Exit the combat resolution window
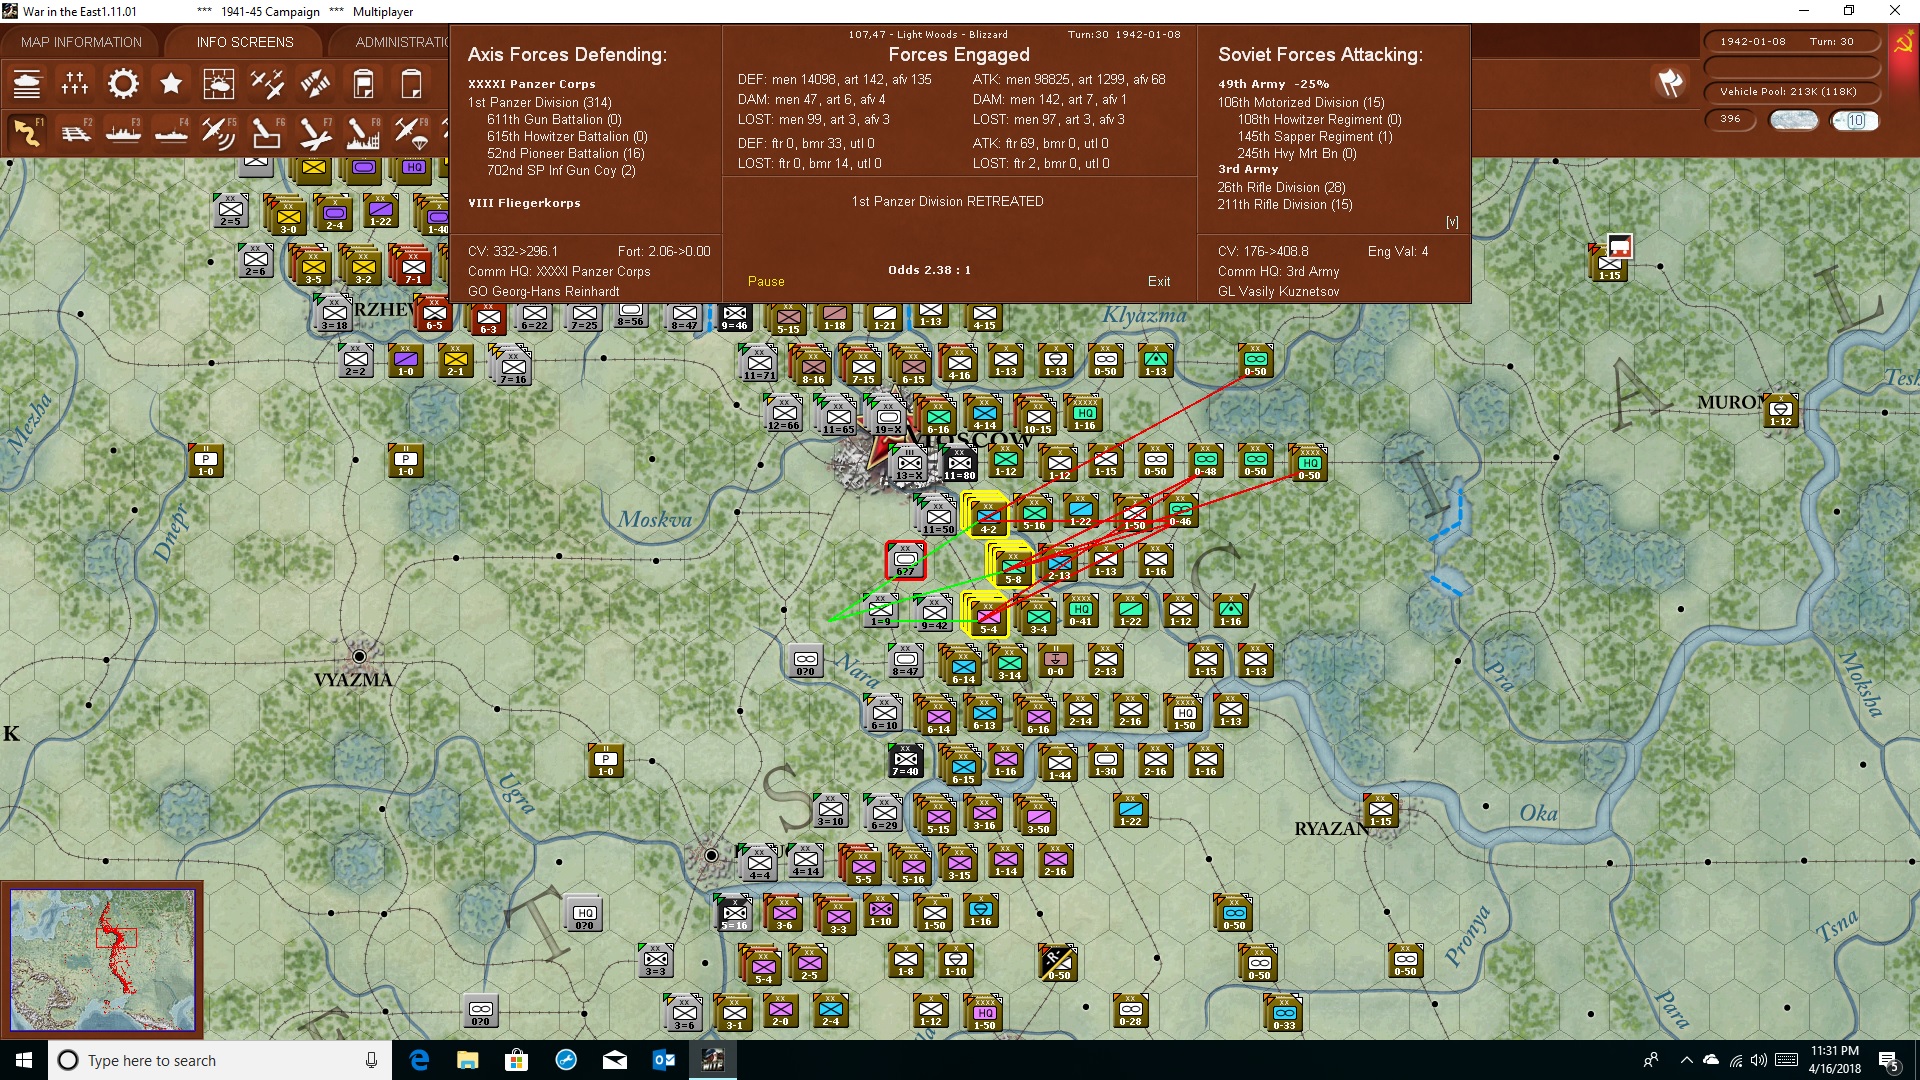Screen dimensions: 1920x1080 coord(1159,281)
